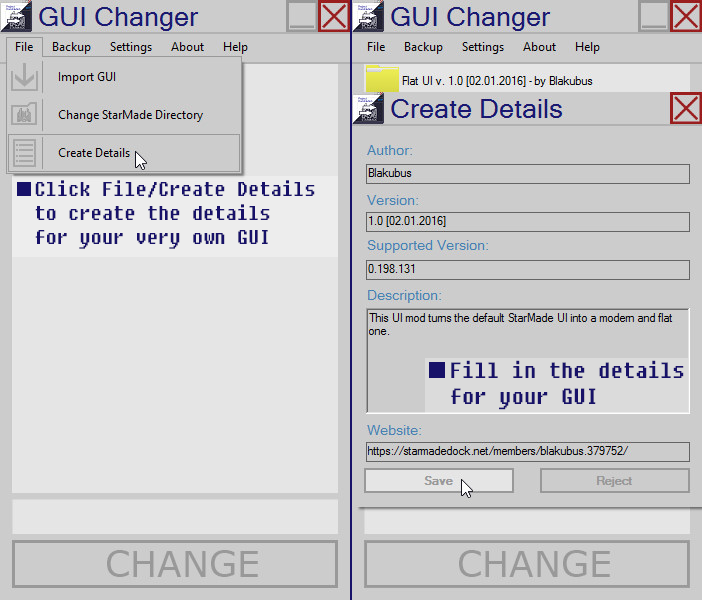Click the Author input field

point(528,174)
